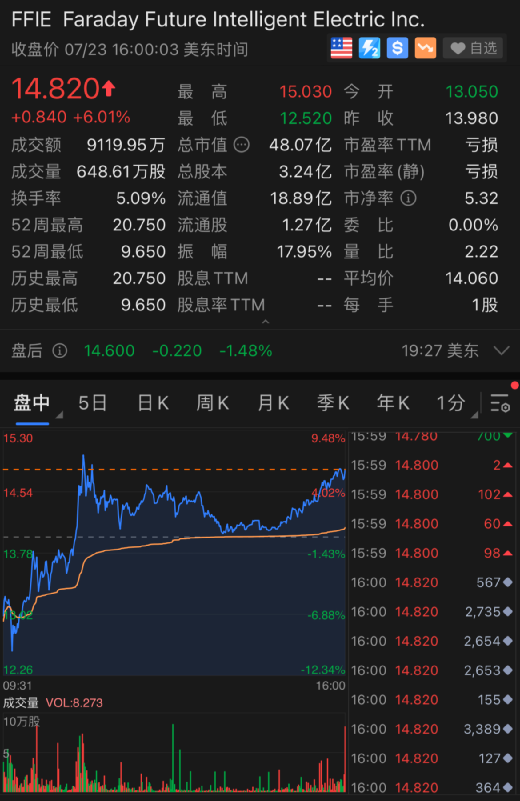Screen dimensions: 520x801
Task: Select the 15:59 trade row with volume 102
Action: click(432, 494)
